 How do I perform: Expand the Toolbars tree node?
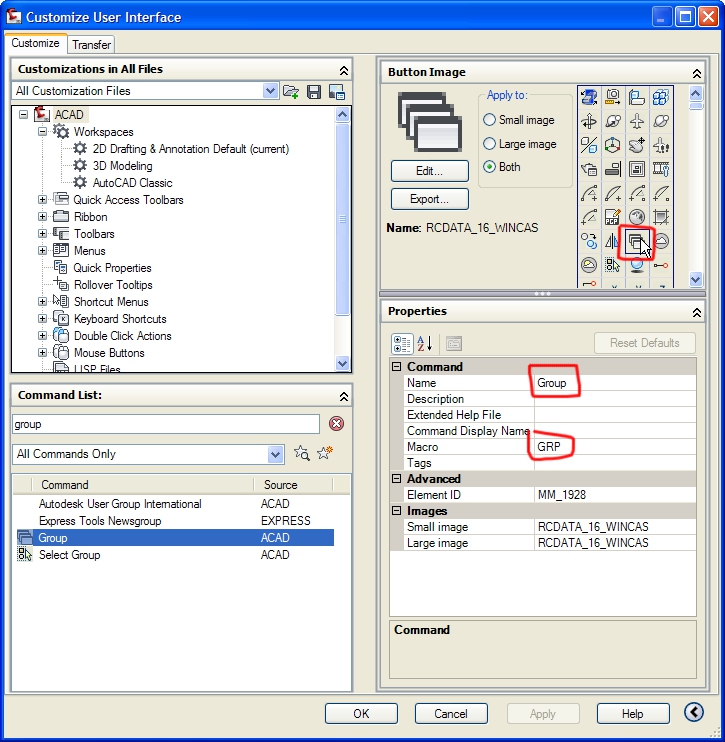pyautogui.click(x=43, y=234)
